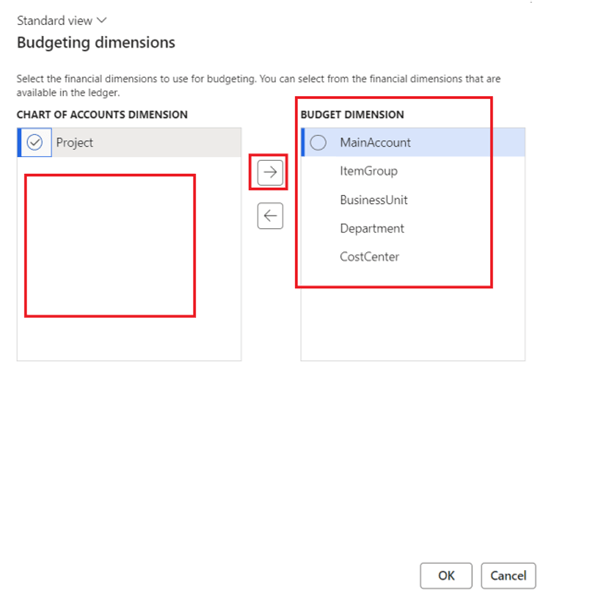Screen dimensions: 602x597
Task: Click the Budgeting dimensions title
Action: coord(96,43)
